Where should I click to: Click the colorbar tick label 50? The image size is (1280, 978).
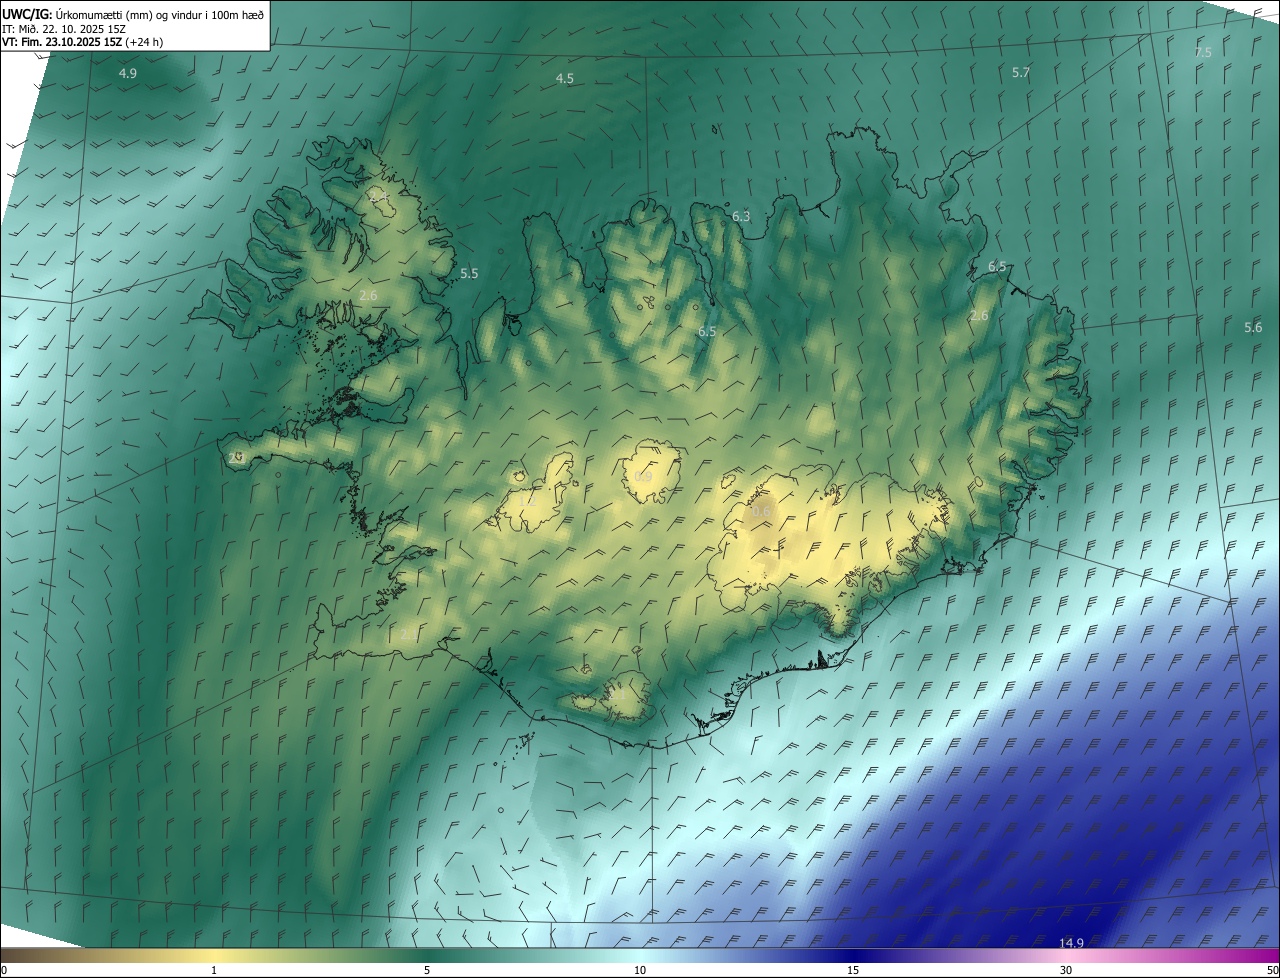tap(1272, 970)
